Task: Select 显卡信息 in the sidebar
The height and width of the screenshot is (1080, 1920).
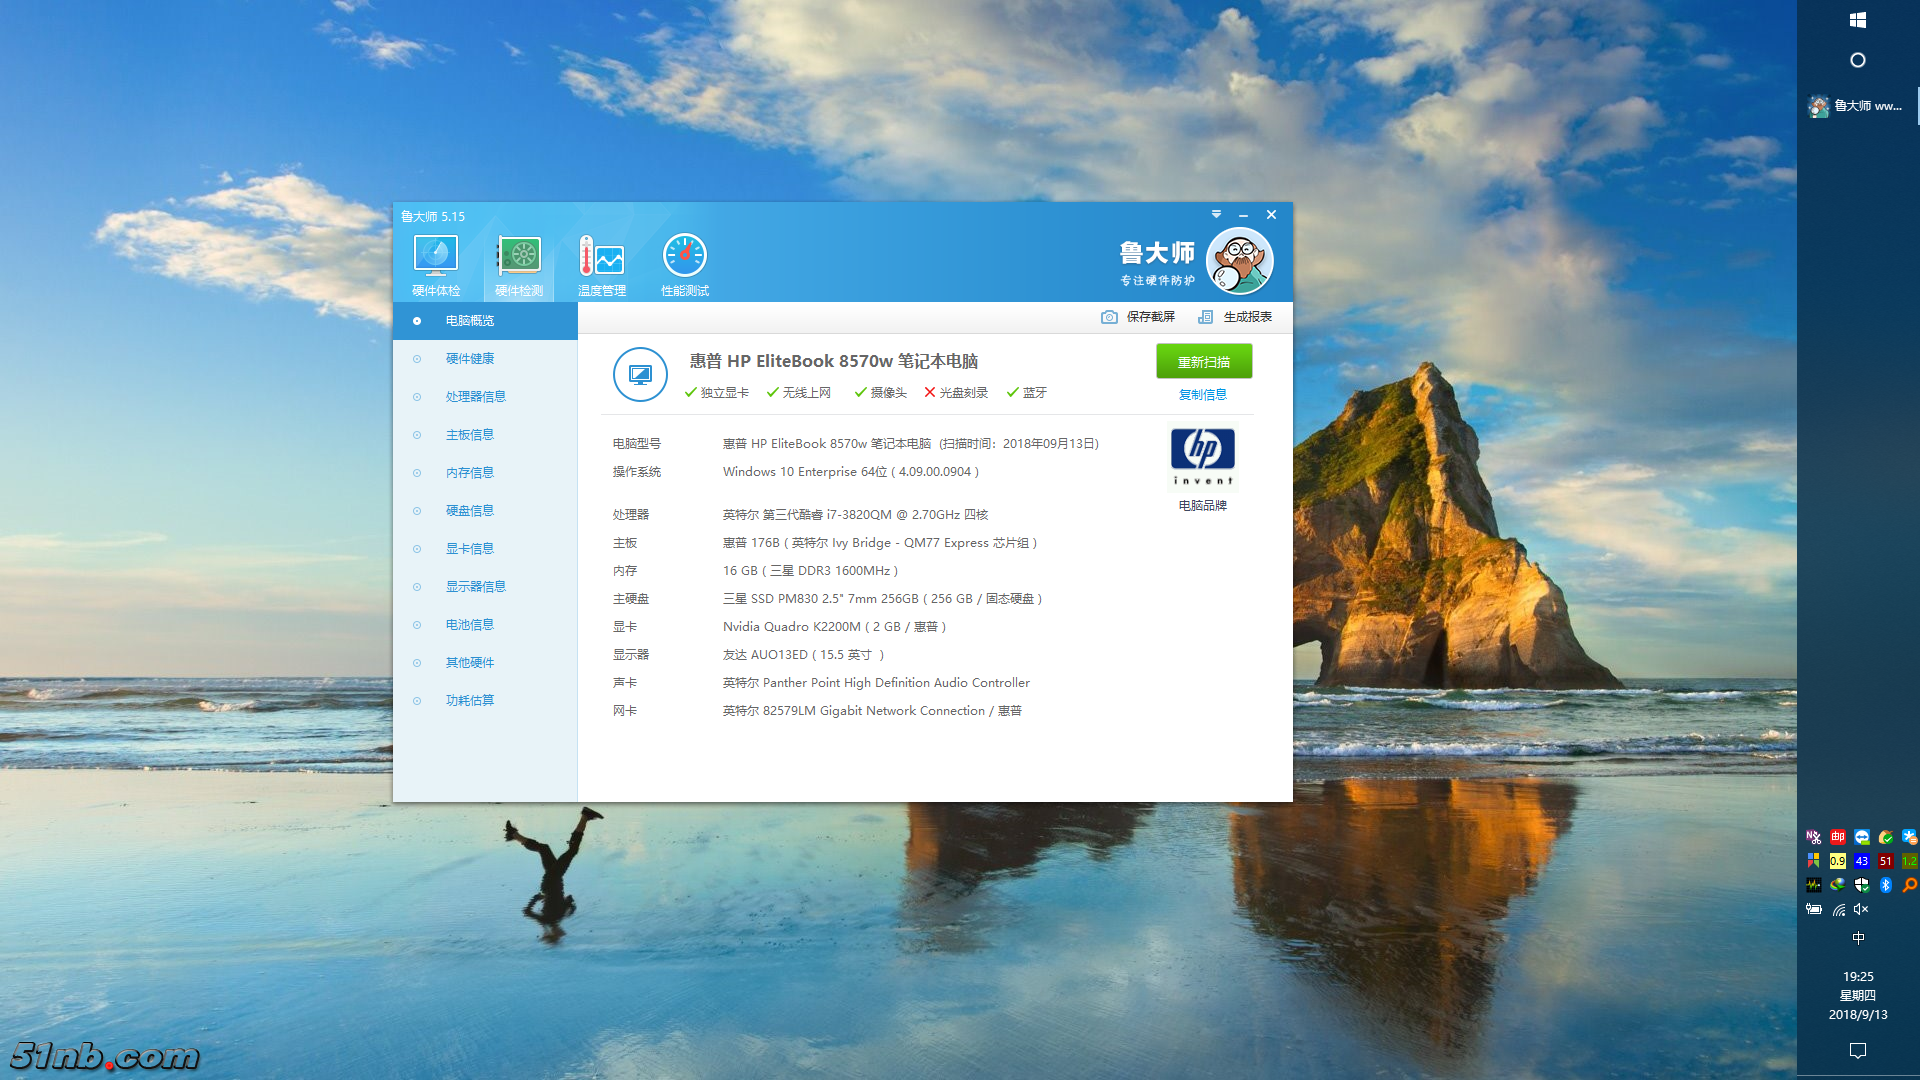Action: [x=485, y=549]
